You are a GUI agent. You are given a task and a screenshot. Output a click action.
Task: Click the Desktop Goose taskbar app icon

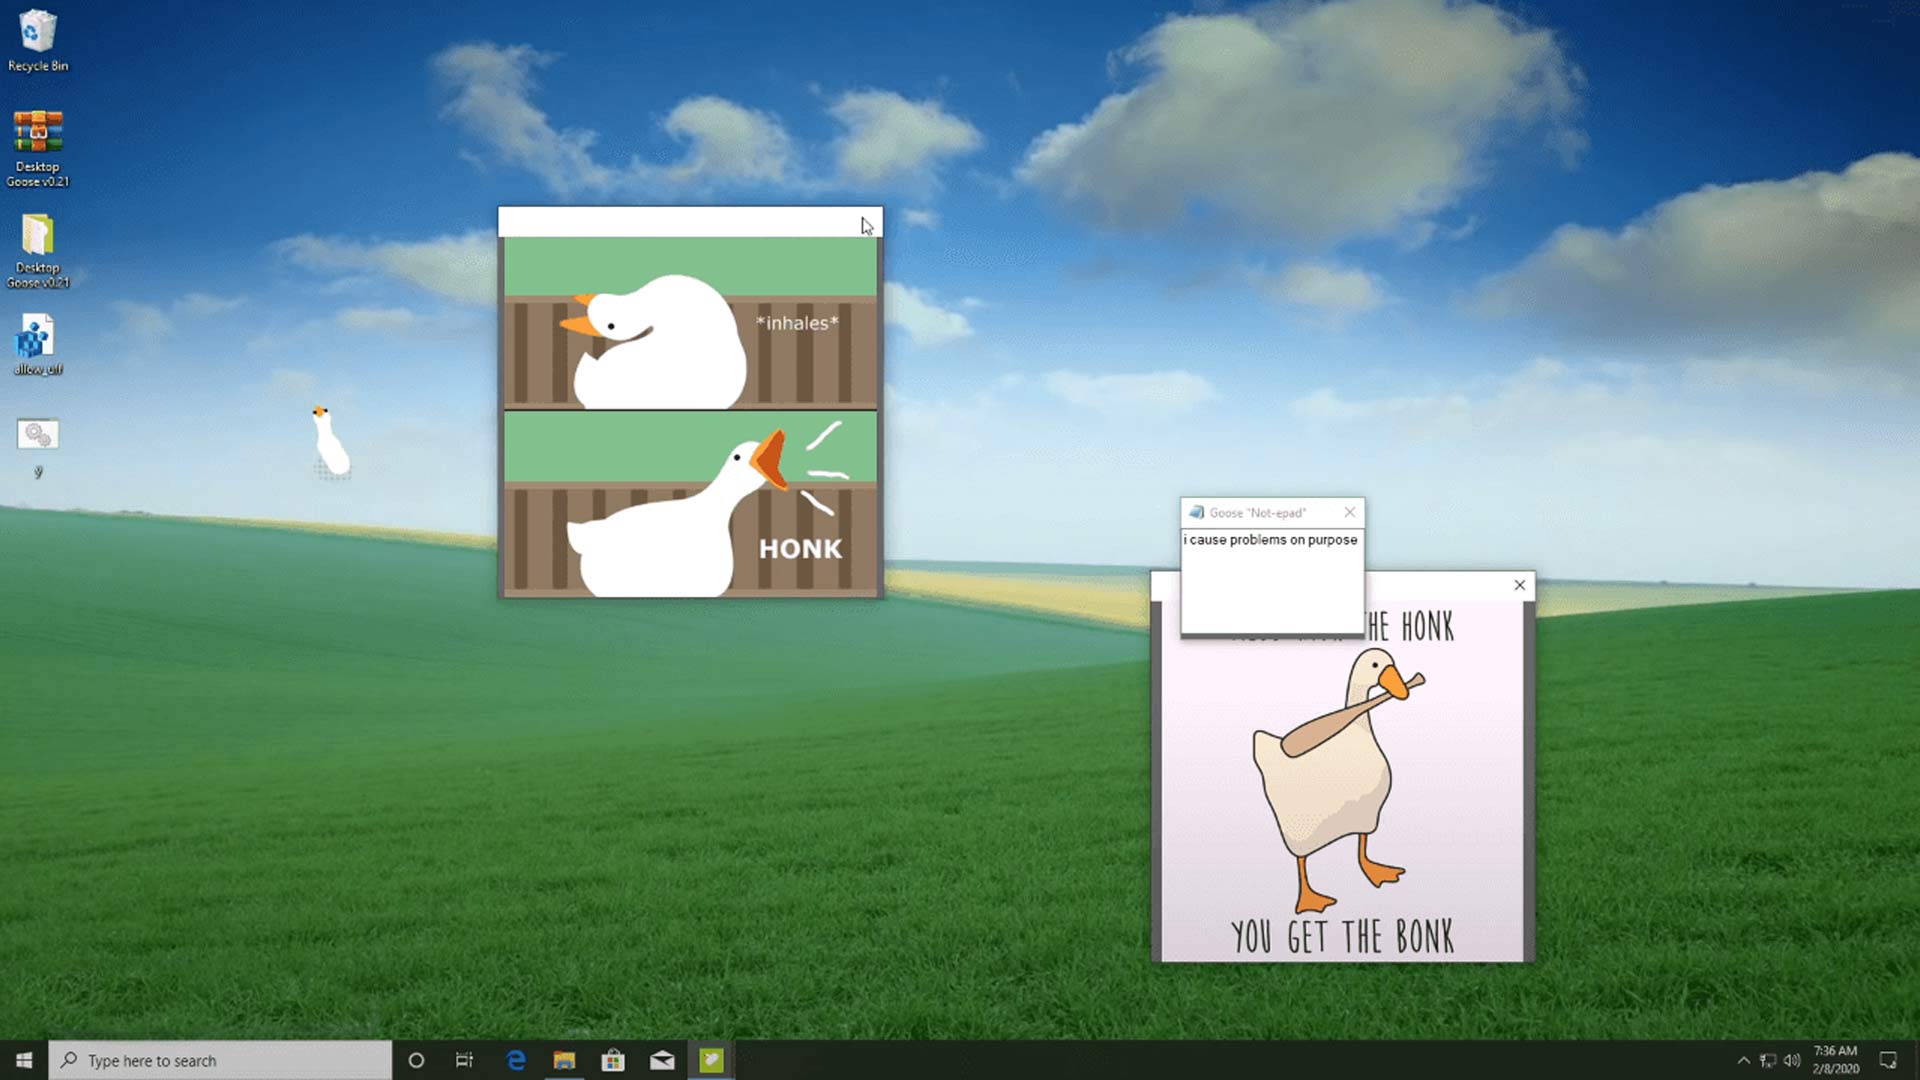pyautogui.click(x=711, y=1060)
